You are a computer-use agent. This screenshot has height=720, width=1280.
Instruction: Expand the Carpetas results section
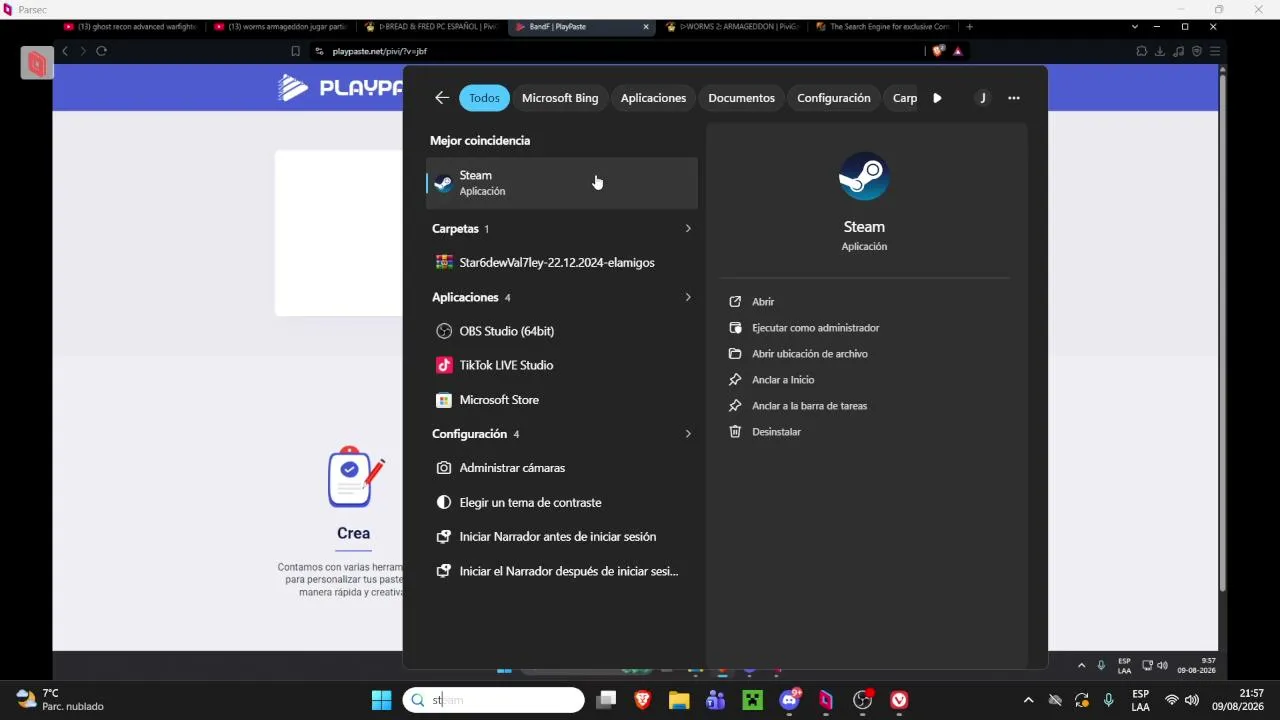tap(688, 229)
